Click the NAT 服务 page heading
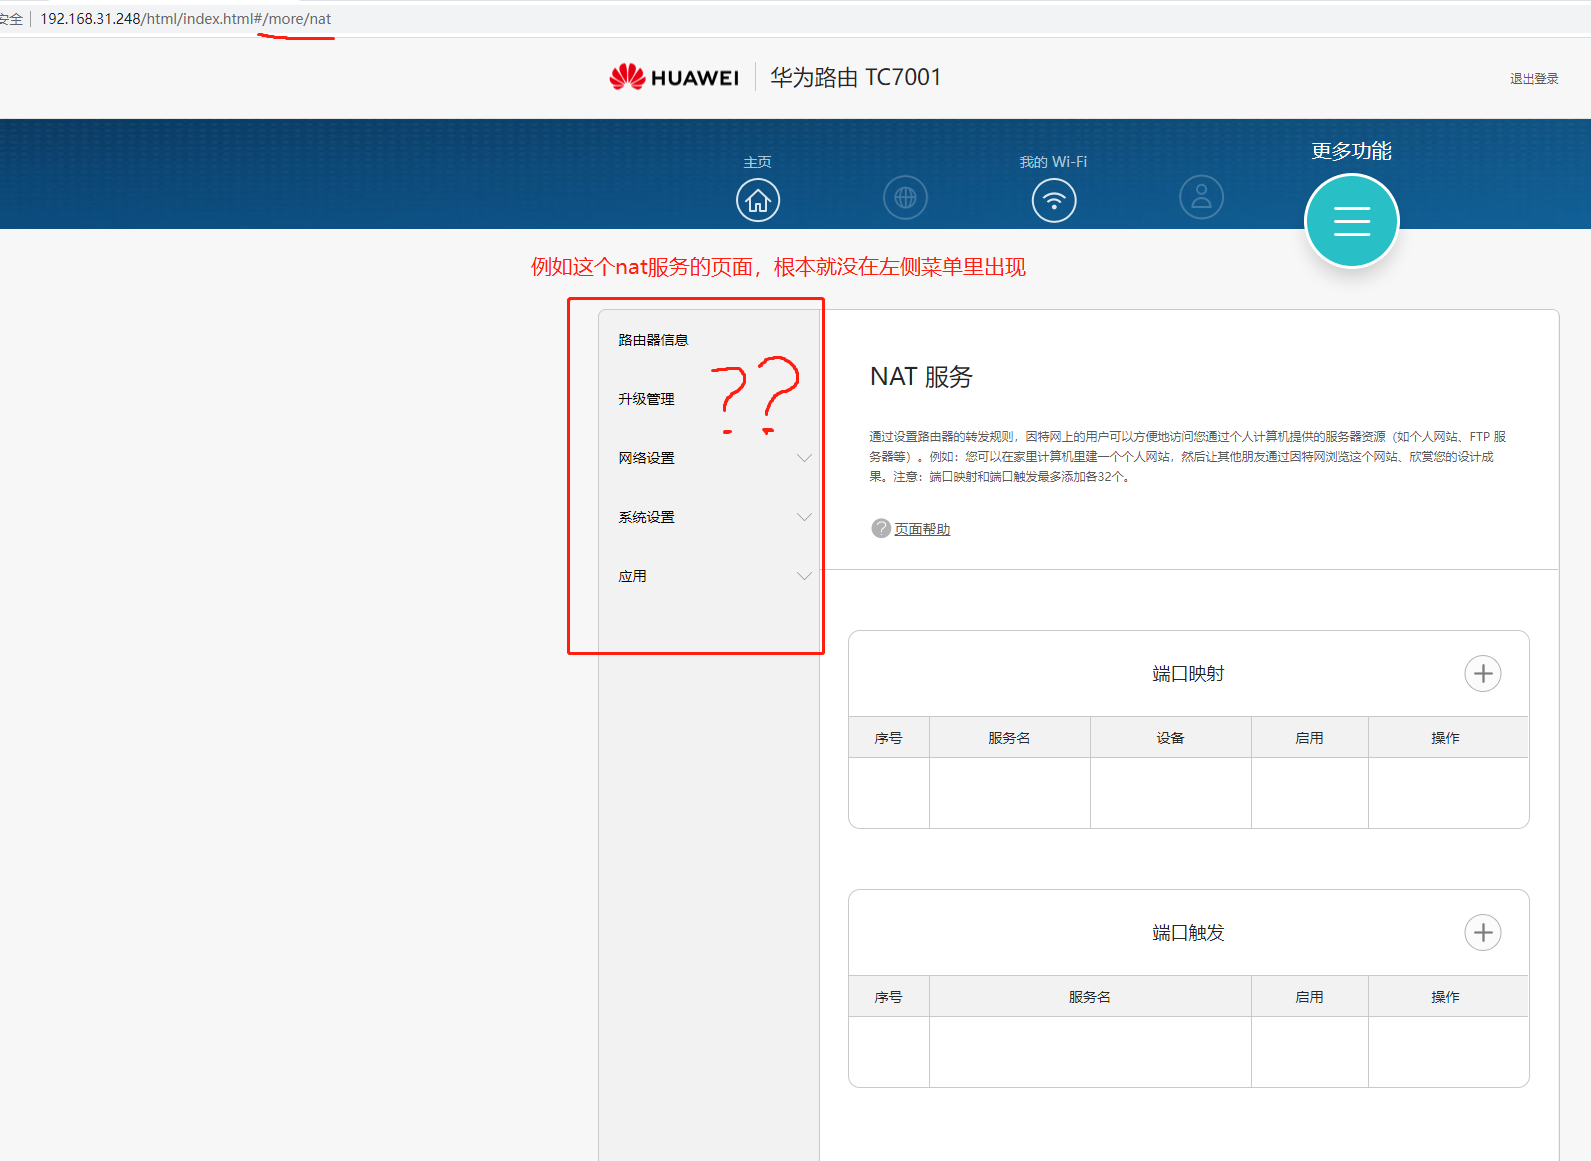The width and height of the screenshot is (1591, 1161). click(921, 377)
